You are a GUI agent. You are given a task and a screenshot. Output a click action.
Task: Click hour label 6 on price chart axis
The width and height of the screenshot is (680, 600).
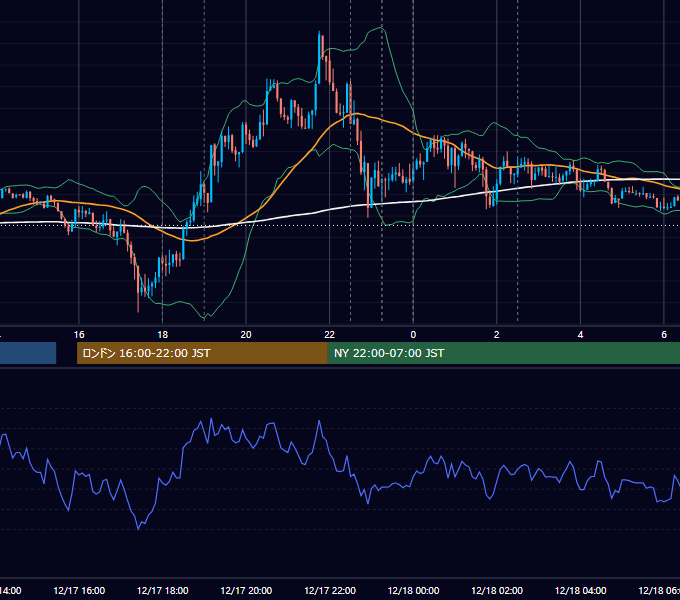pos(664,335)
